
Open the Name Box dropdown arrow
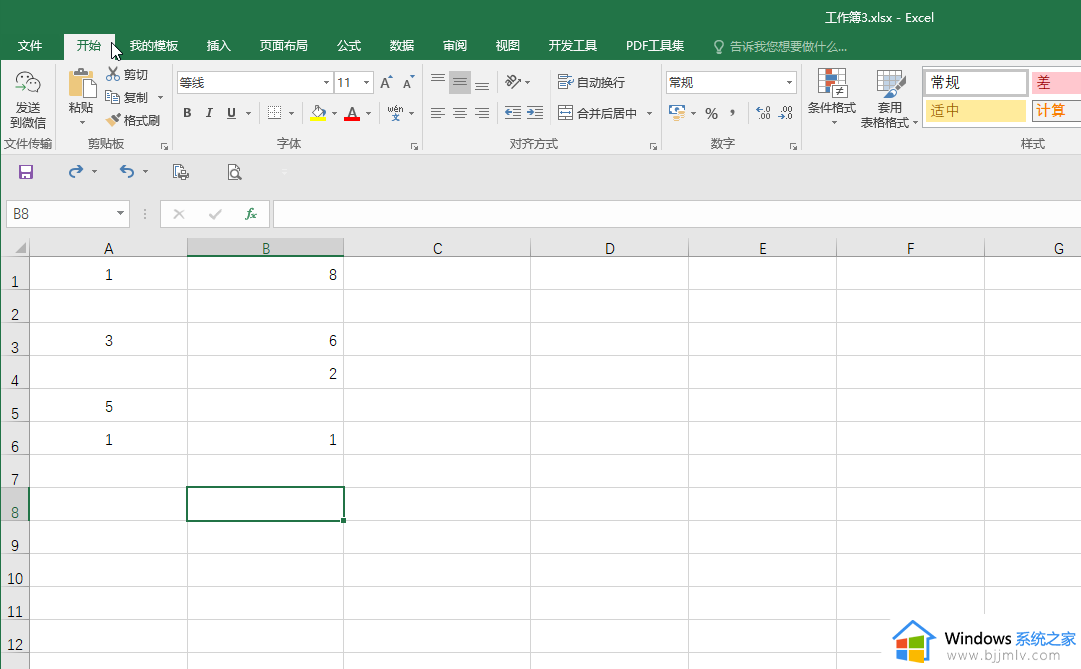(x=121, y=214)
